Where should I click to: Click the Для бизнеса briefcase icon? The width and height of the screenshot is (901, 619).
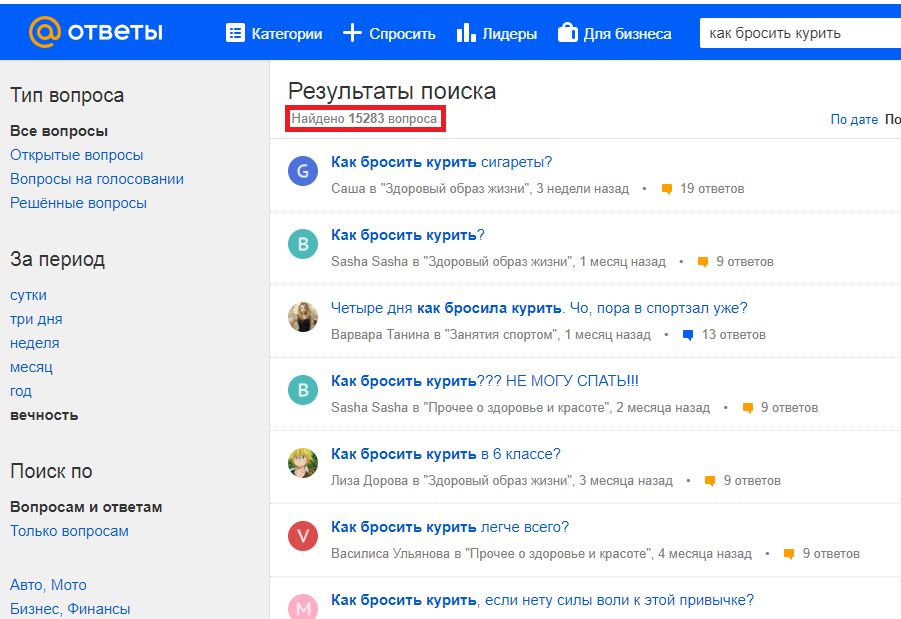pyautogui.click(x=568, y=32)
